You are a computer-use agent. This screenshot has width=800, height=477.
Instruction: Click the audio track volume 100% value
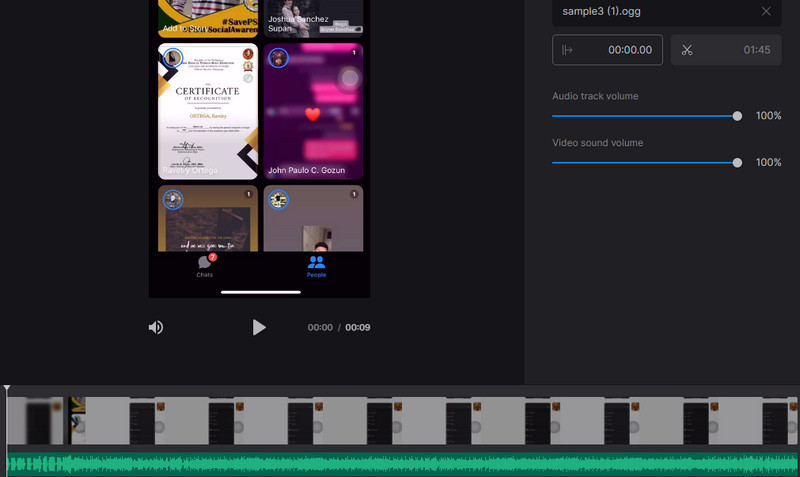coord(768,116)
